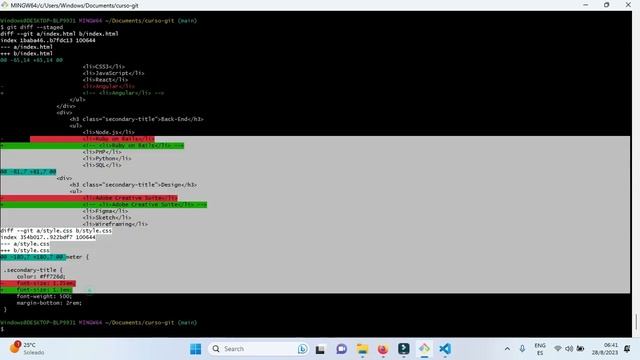This screenshot has width=640, height=360.
Task: Click the Back-End secondary-title h3 line
Action: tap(137, 119)
